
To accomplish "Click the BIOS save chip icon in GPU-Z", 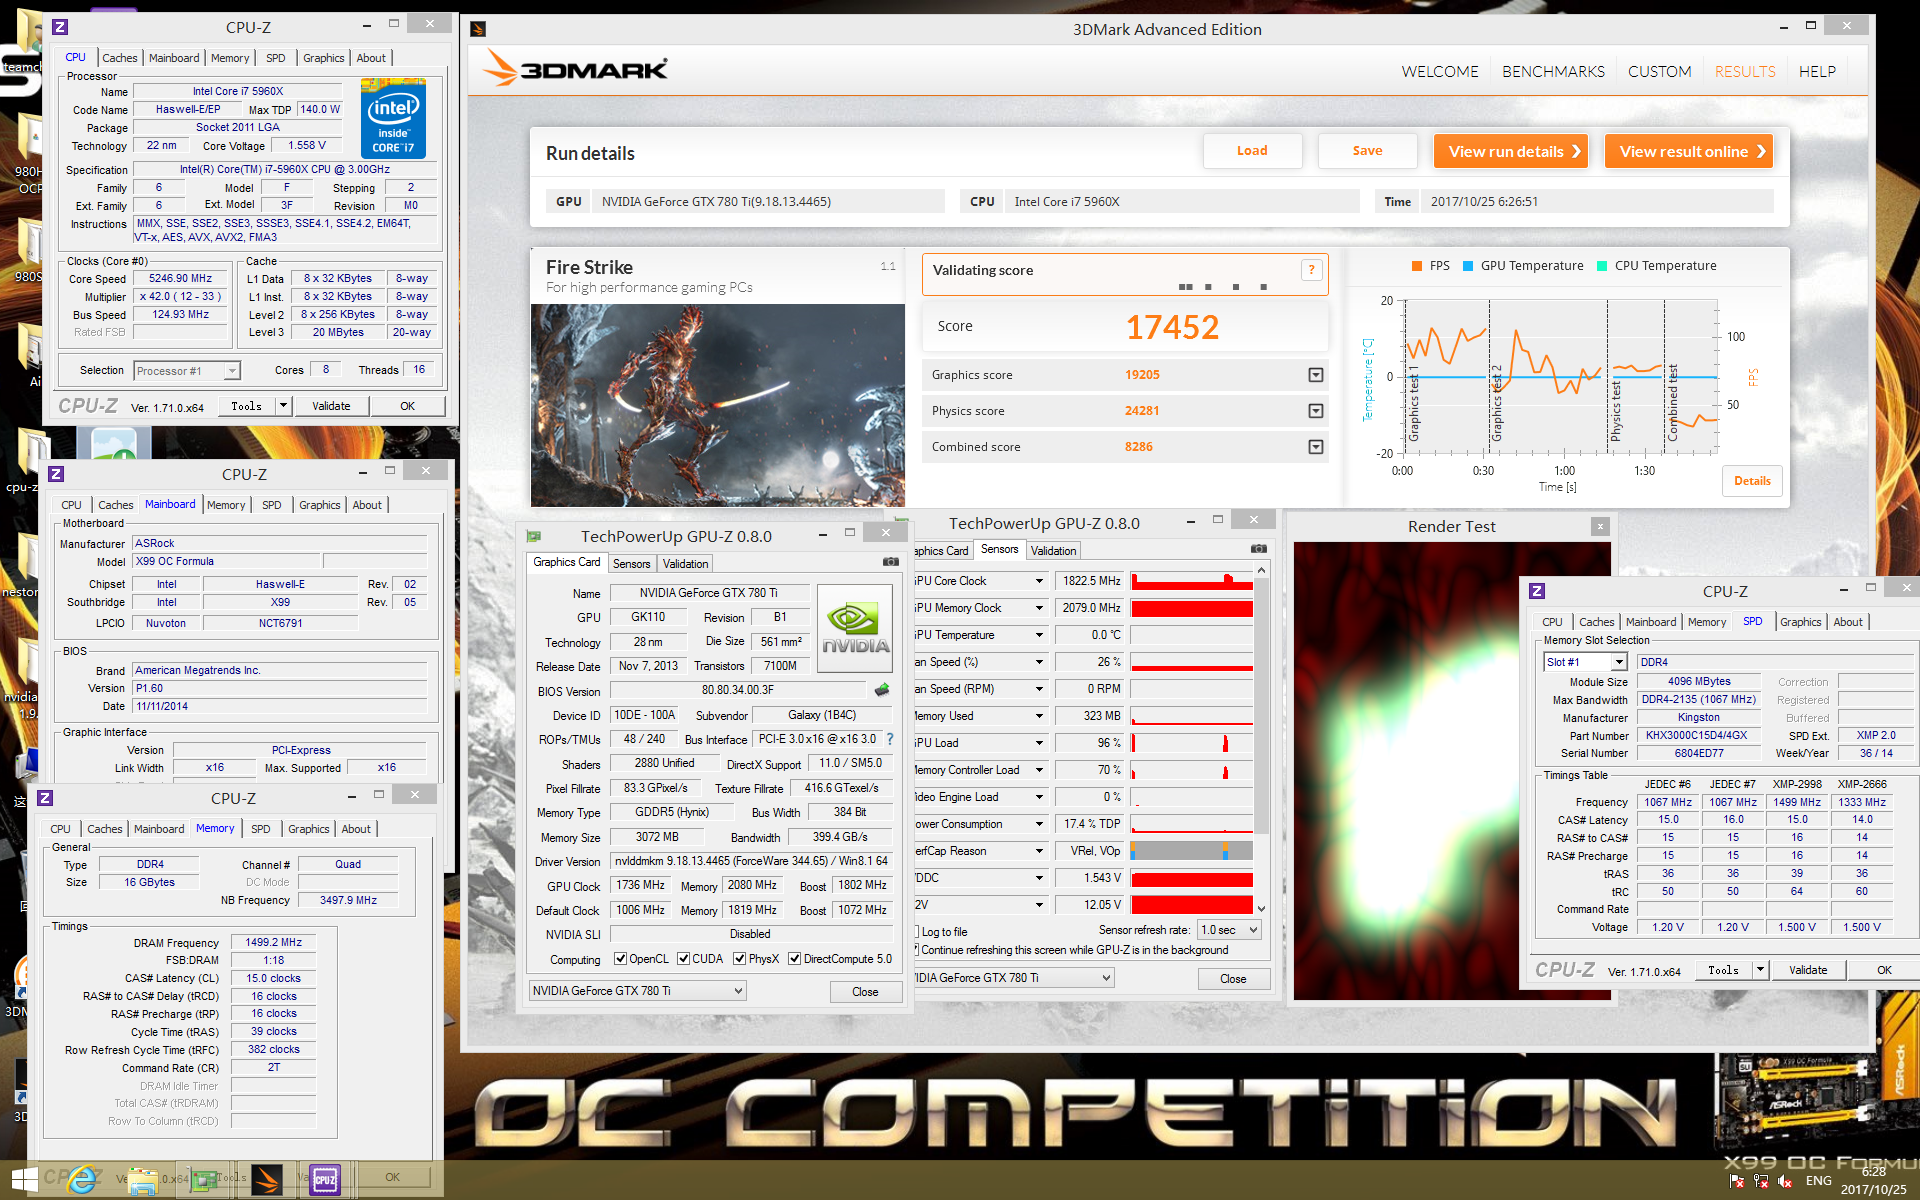I will [x=881, y=690].
